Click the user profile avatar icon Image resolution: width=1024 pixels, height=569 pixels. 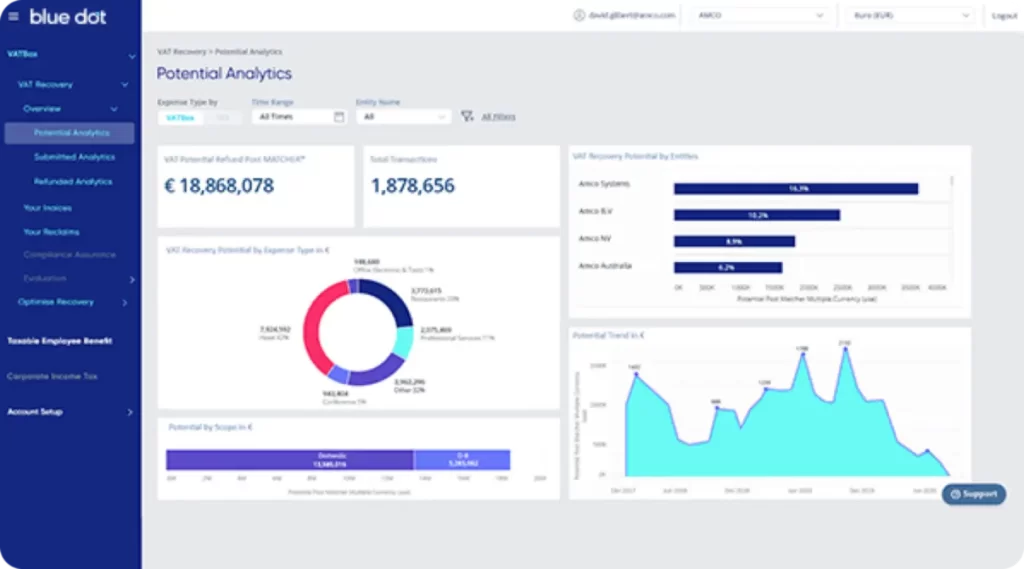[x=578, y=15]
